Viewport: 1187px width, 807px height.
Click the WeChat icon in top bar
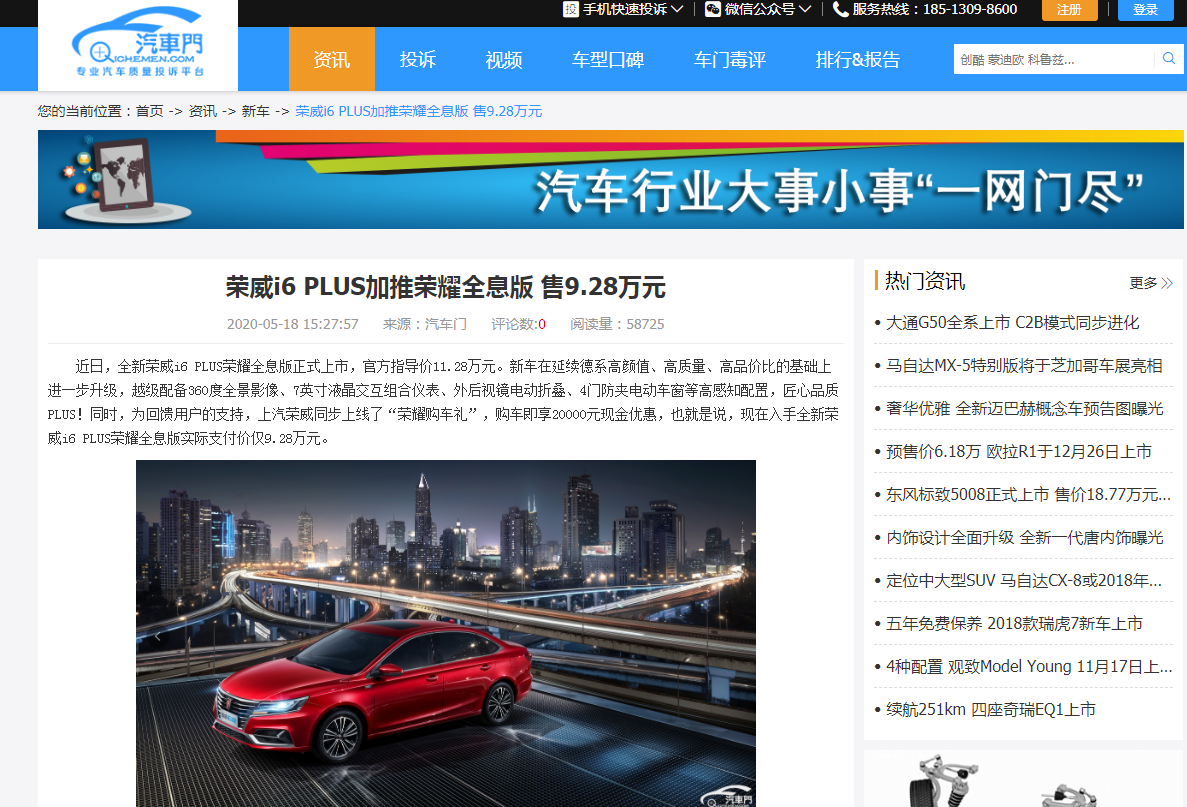[712, 9]
